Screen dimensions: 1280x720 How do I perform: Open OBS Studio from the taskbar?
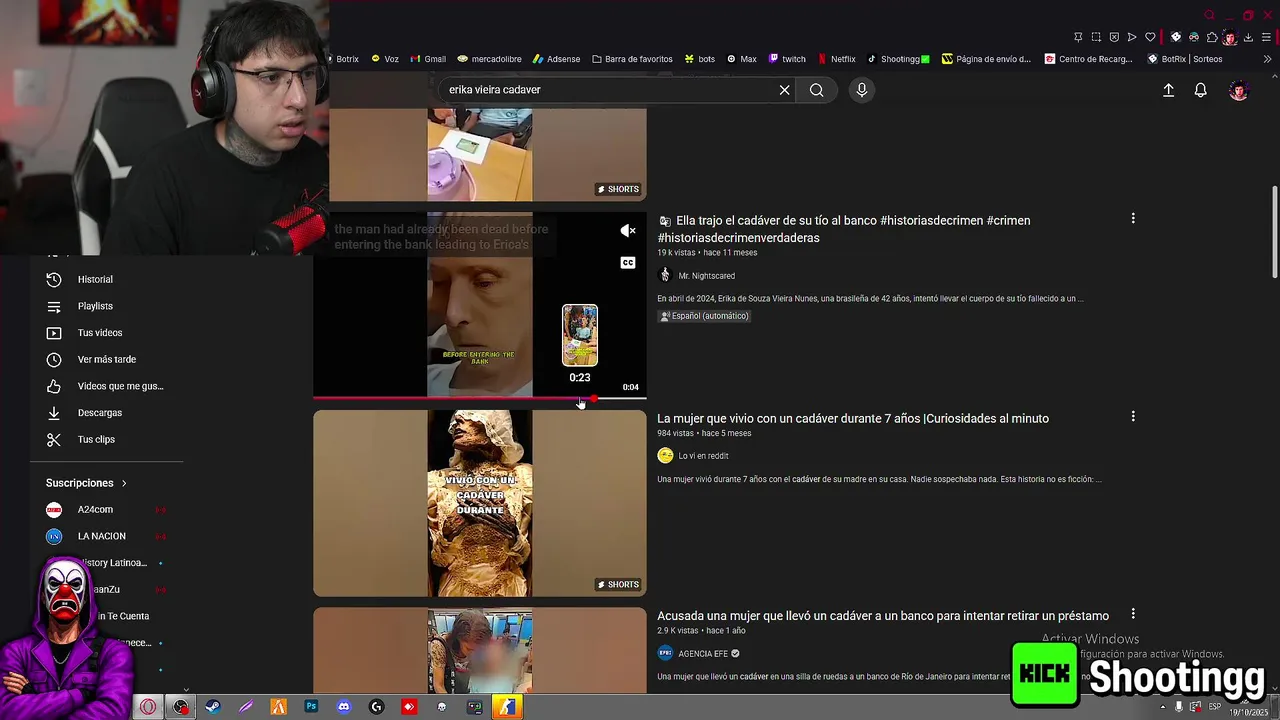(x=181, y=707)
